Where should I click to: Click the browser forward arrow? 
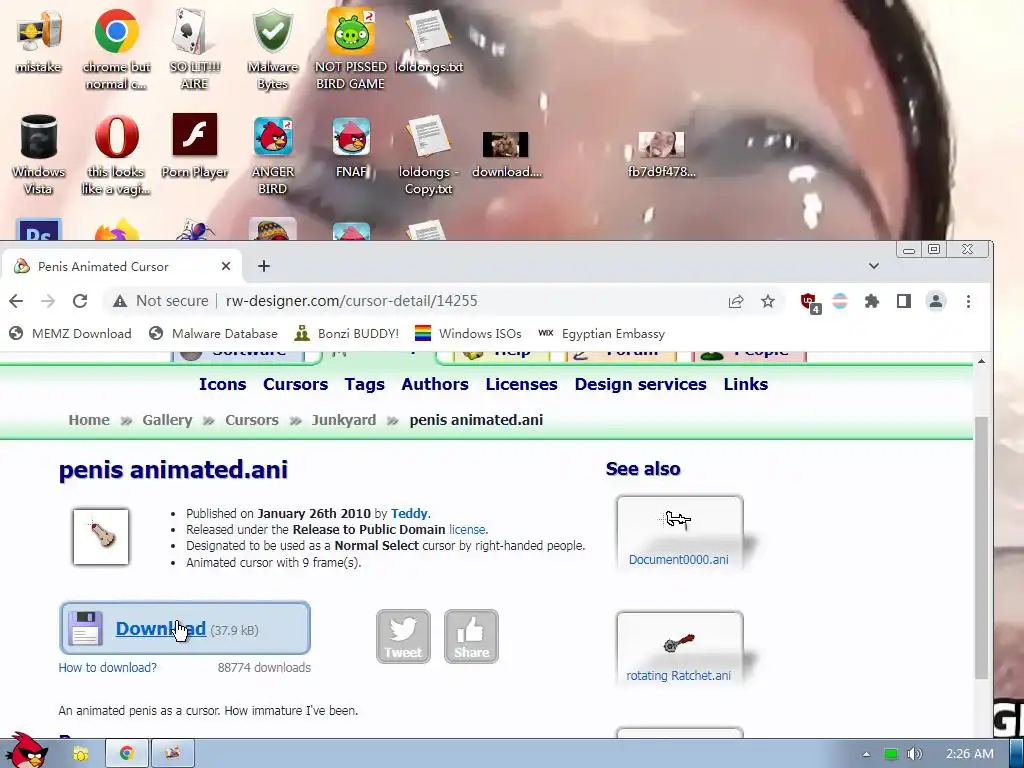click(48, 301)
